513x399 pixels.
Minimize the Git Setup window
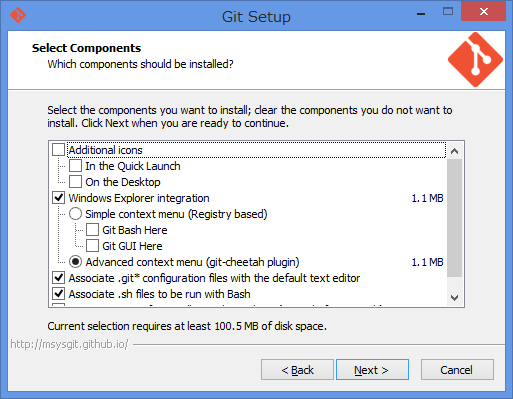[x=421, y=14]
